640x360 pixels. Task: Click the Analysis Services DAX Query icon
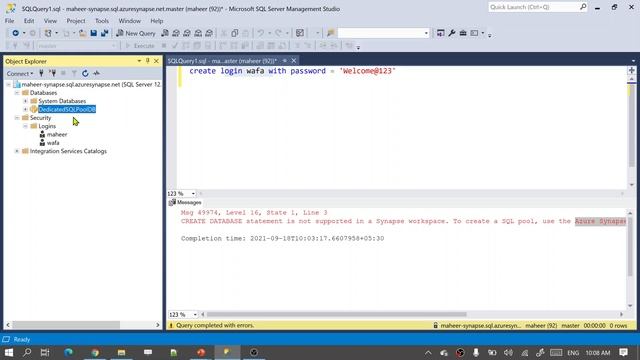coord(209,33)
